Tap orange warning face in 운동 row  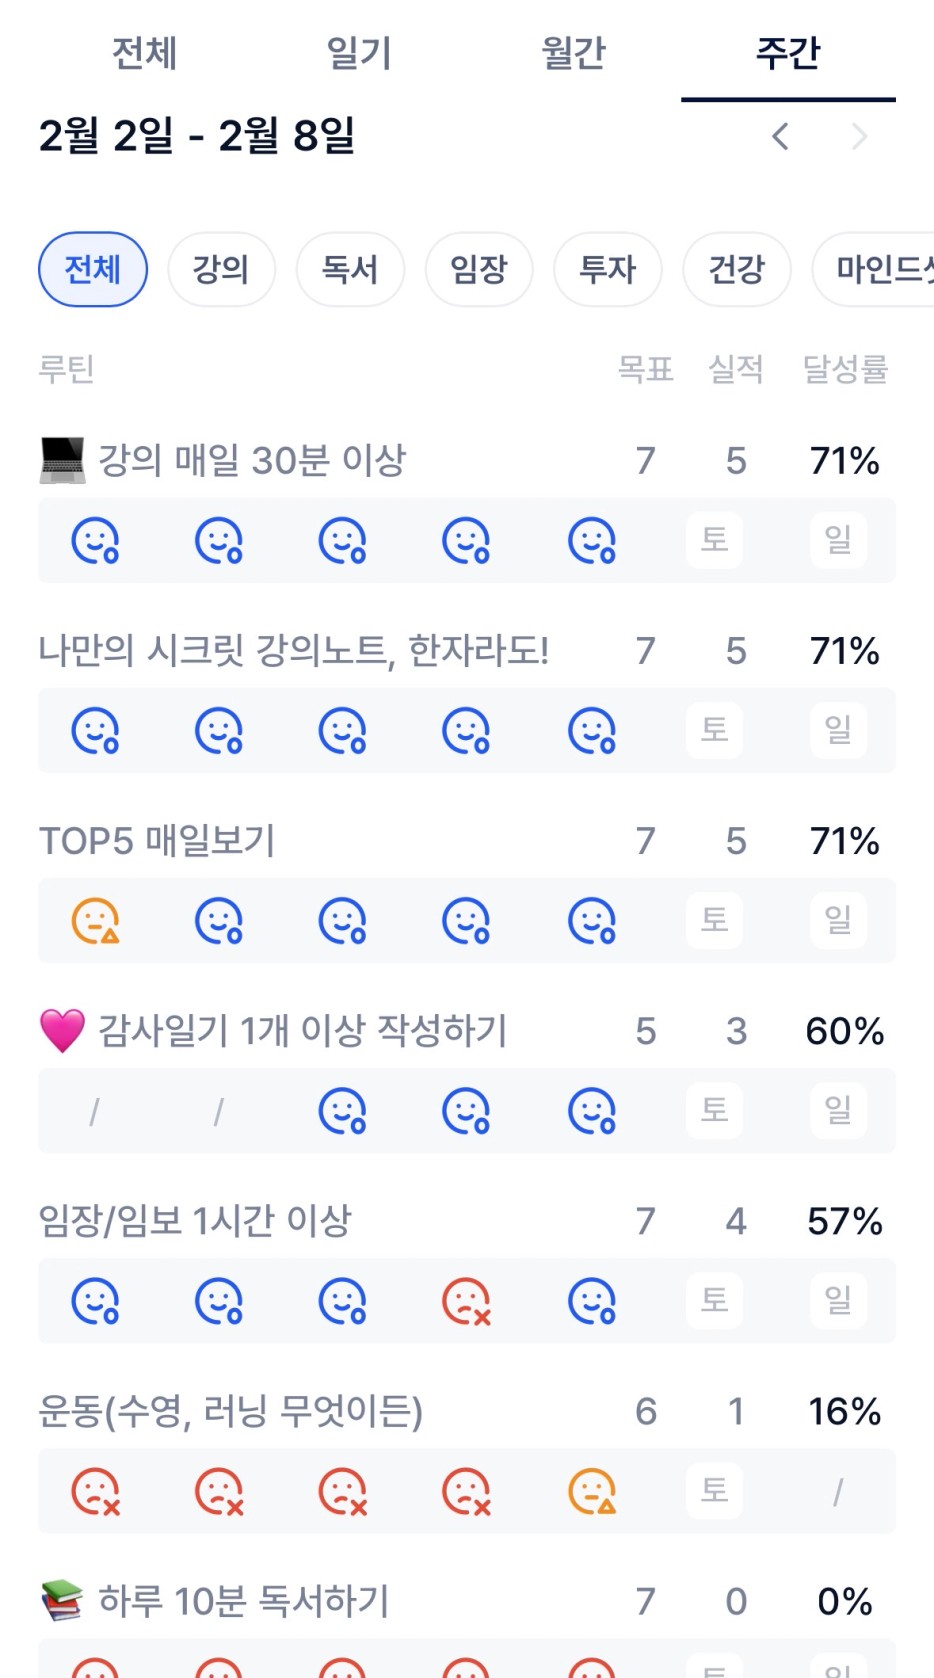coord(591,1491)
